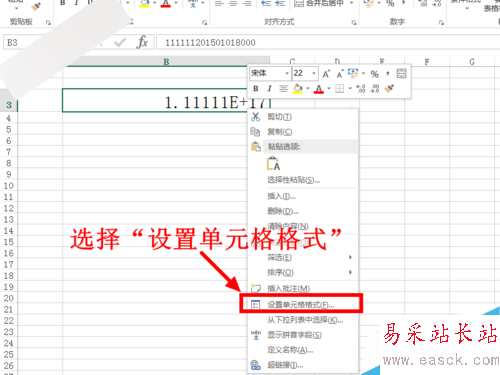Image resolution: width=500 pixels, height=375 pixels.
Task: Select column G header
Action: [x=472, y=62]
